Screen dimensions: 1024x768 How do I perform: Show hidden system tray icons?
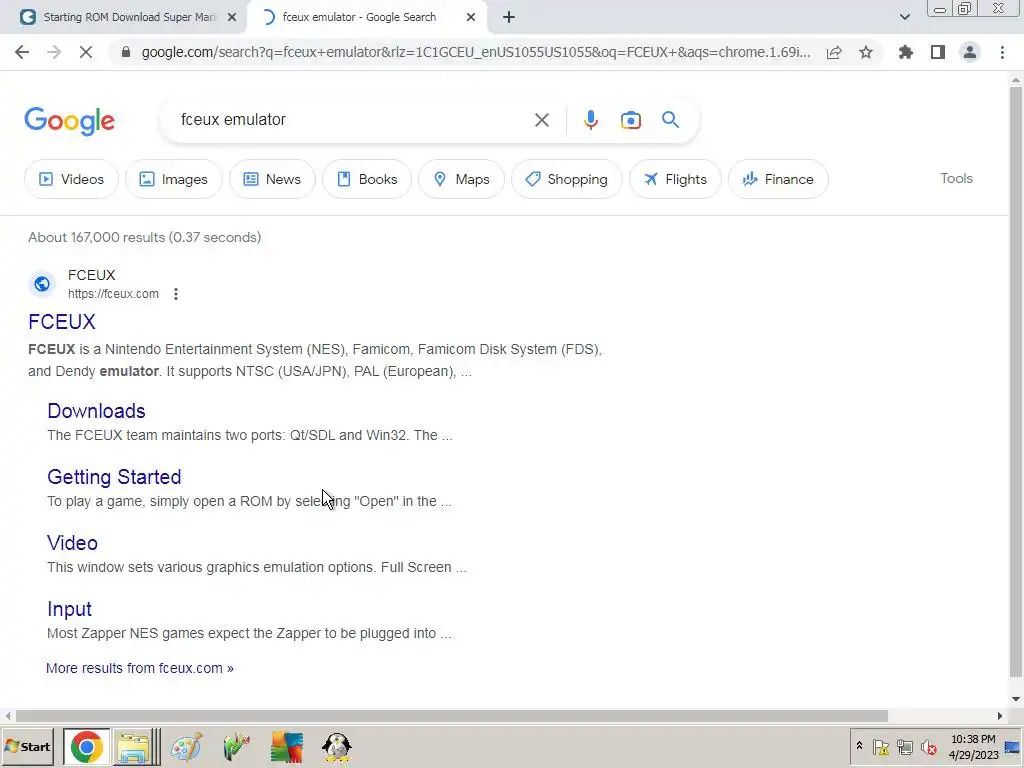(x=859, y=746)
